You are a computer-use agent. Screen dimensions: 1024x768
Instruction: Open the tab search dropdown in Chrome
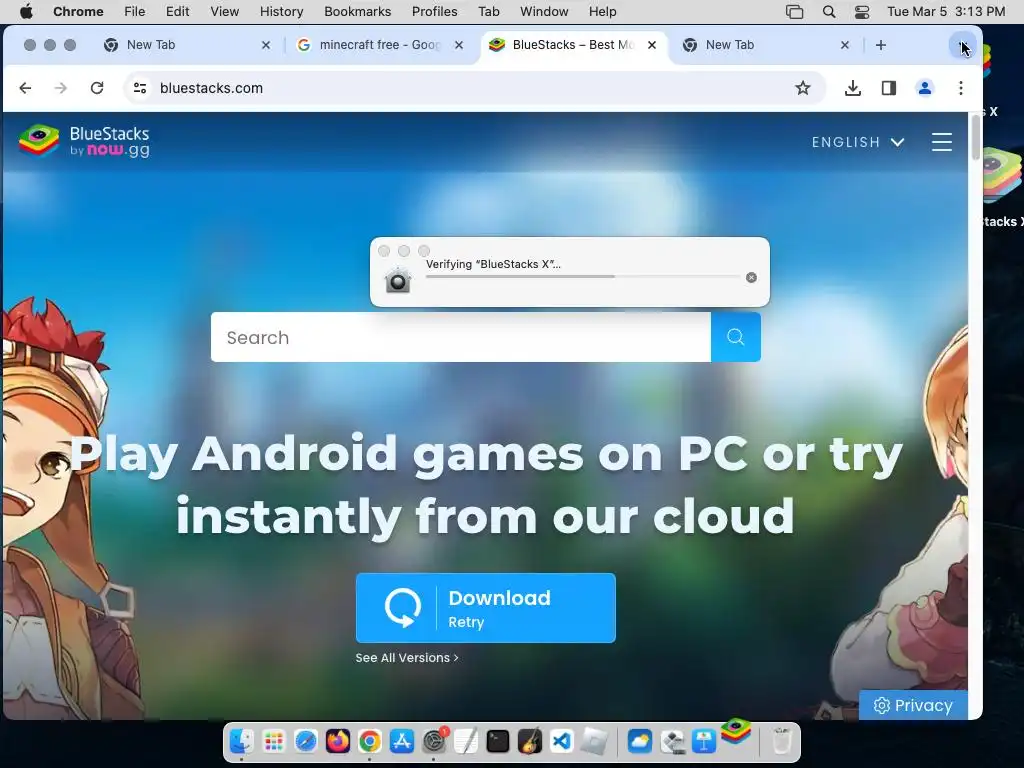click(x=961, y=45)
